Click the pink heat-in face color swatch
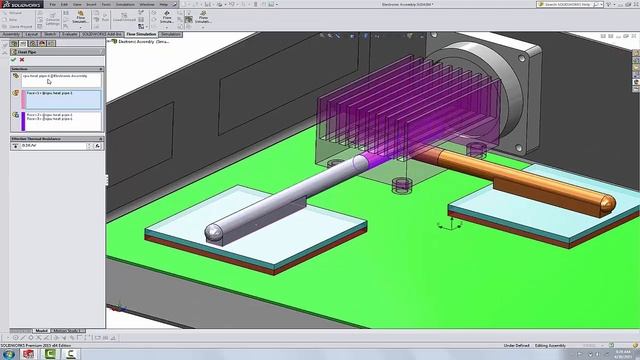 [24, 100]
